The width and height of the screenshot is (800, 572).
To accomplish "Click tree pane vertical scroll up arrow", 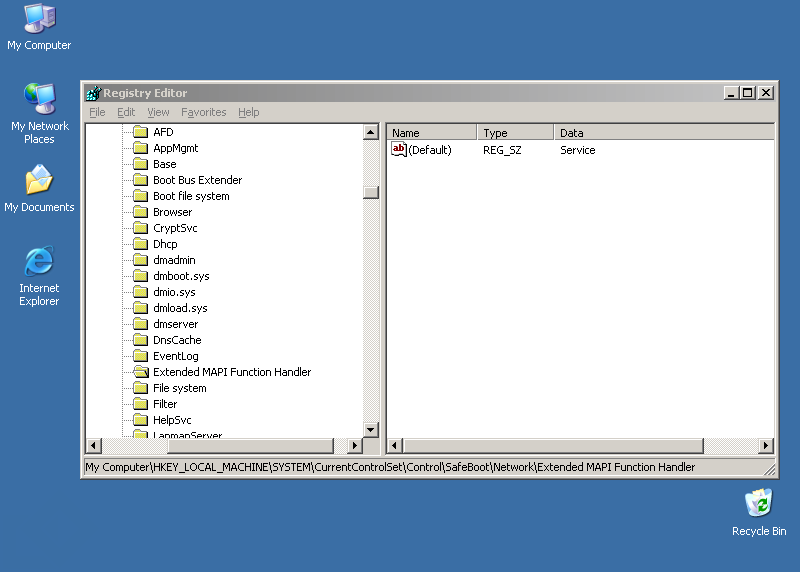I will [371, 132].
